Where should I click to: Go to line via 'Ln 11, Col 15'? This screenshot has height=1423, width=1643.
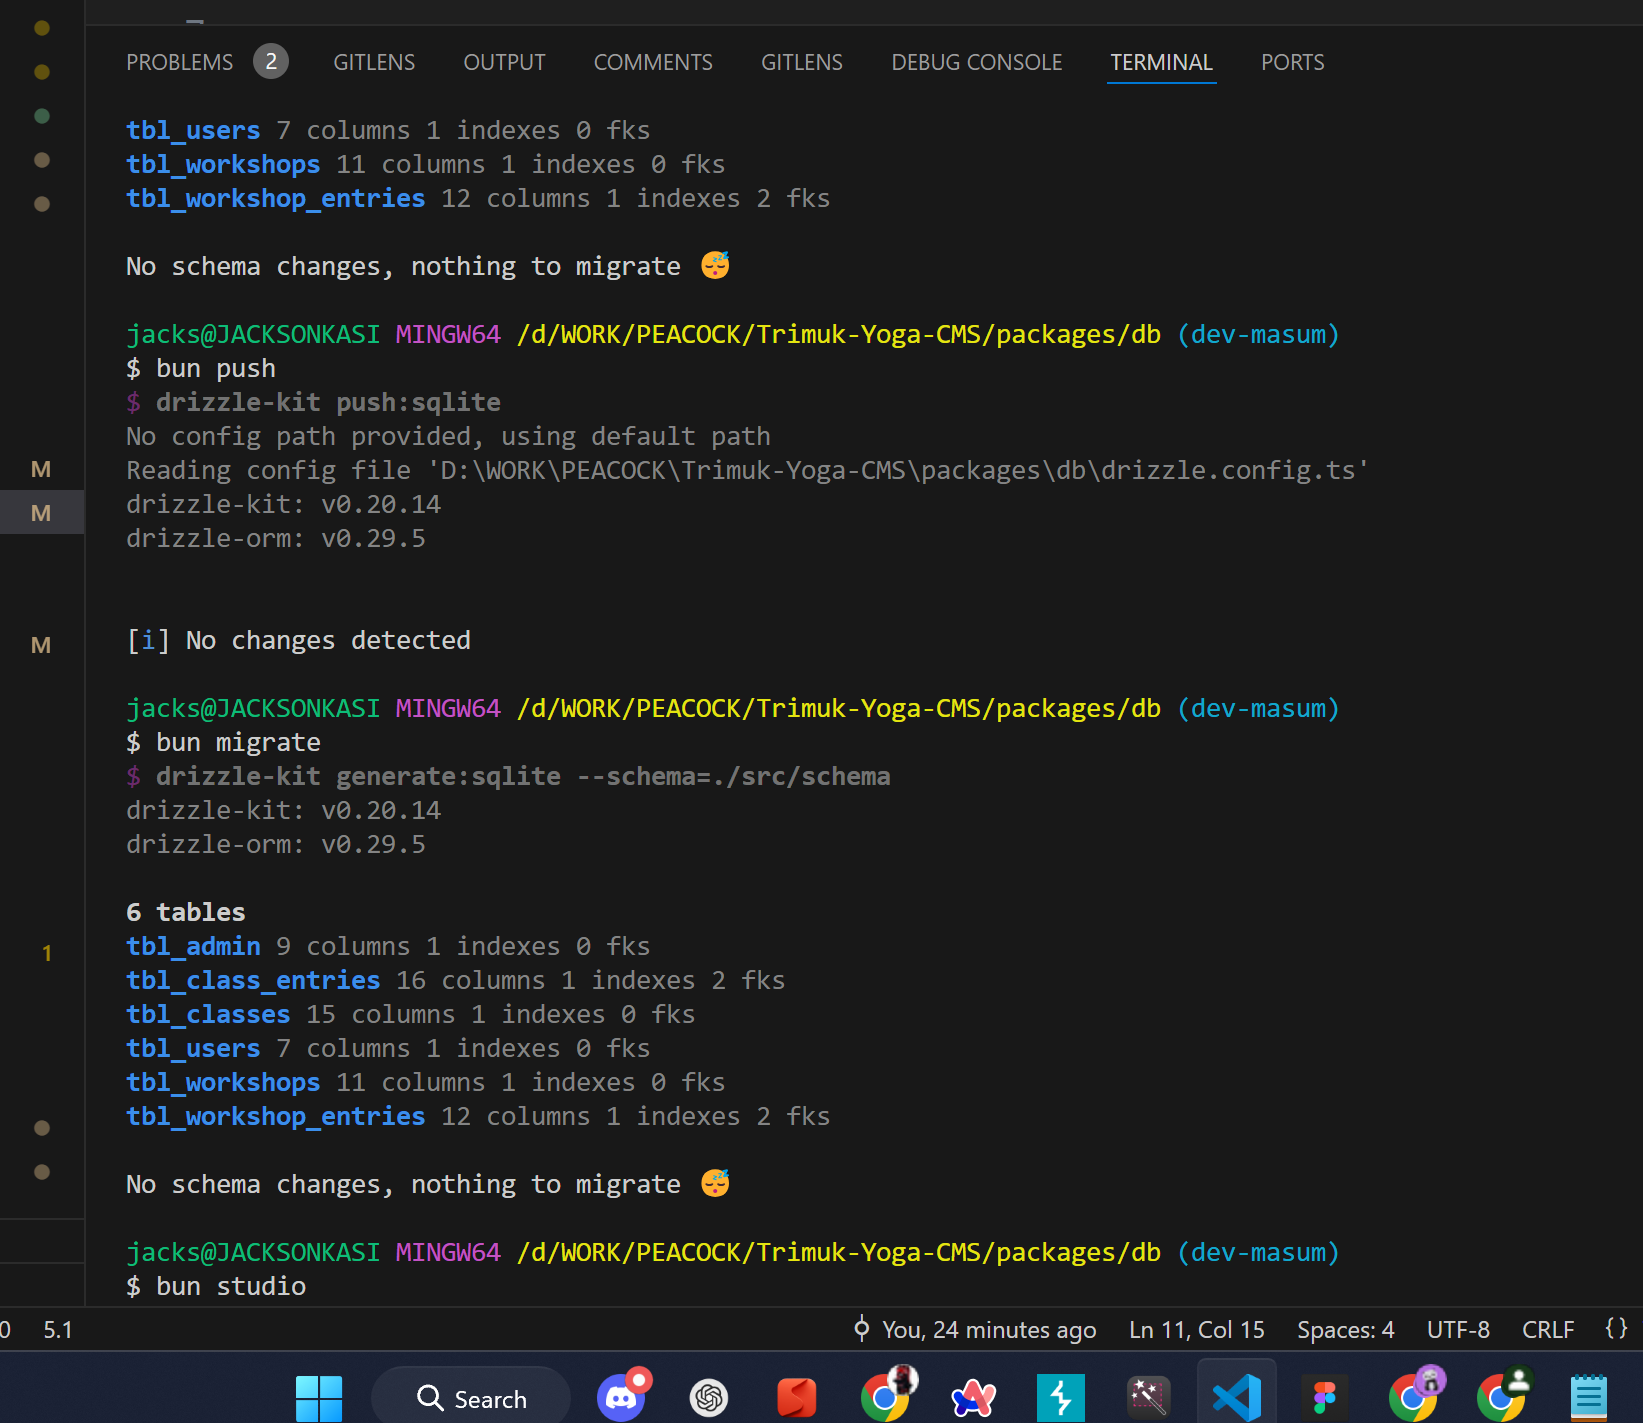[1195, 1329]
